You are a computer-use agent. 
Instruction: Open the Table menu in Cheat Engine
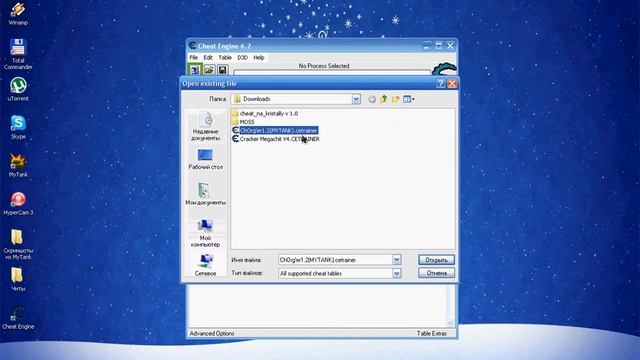click(x=225, y=58)
